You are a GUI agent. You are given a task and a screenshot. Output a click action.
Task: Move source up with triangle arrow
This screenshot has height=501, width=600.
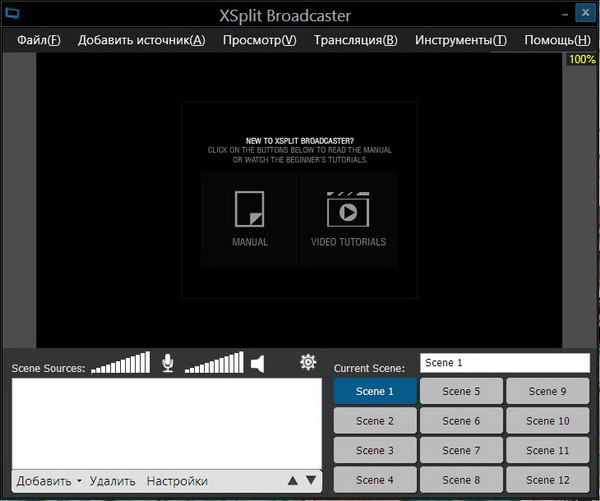(x=293, y=481)
